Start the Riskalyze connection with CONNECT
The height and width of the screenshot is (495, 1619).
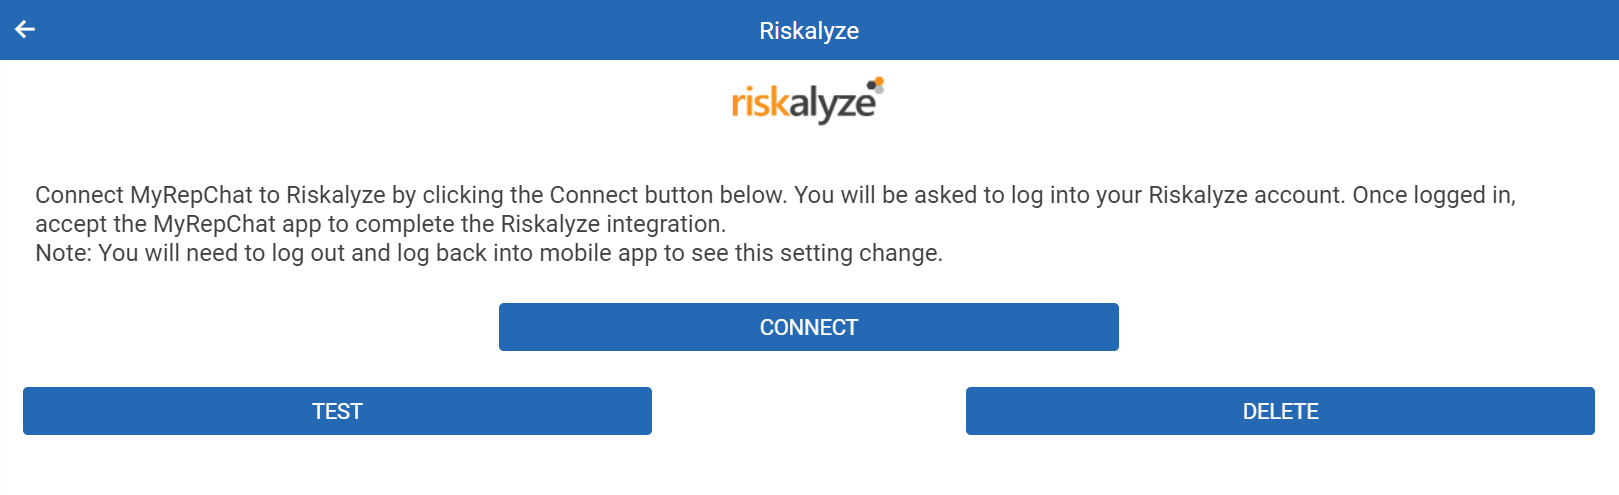(x=808, y=327)
